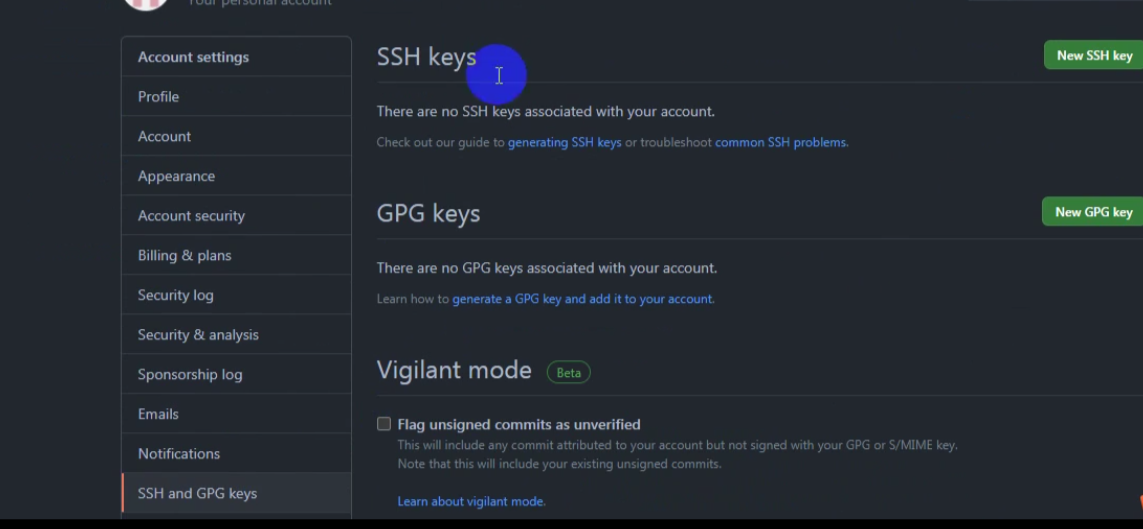Go to Profile in settings sidebar
Screen dimensions: 1143x529
tap(236, 97)
